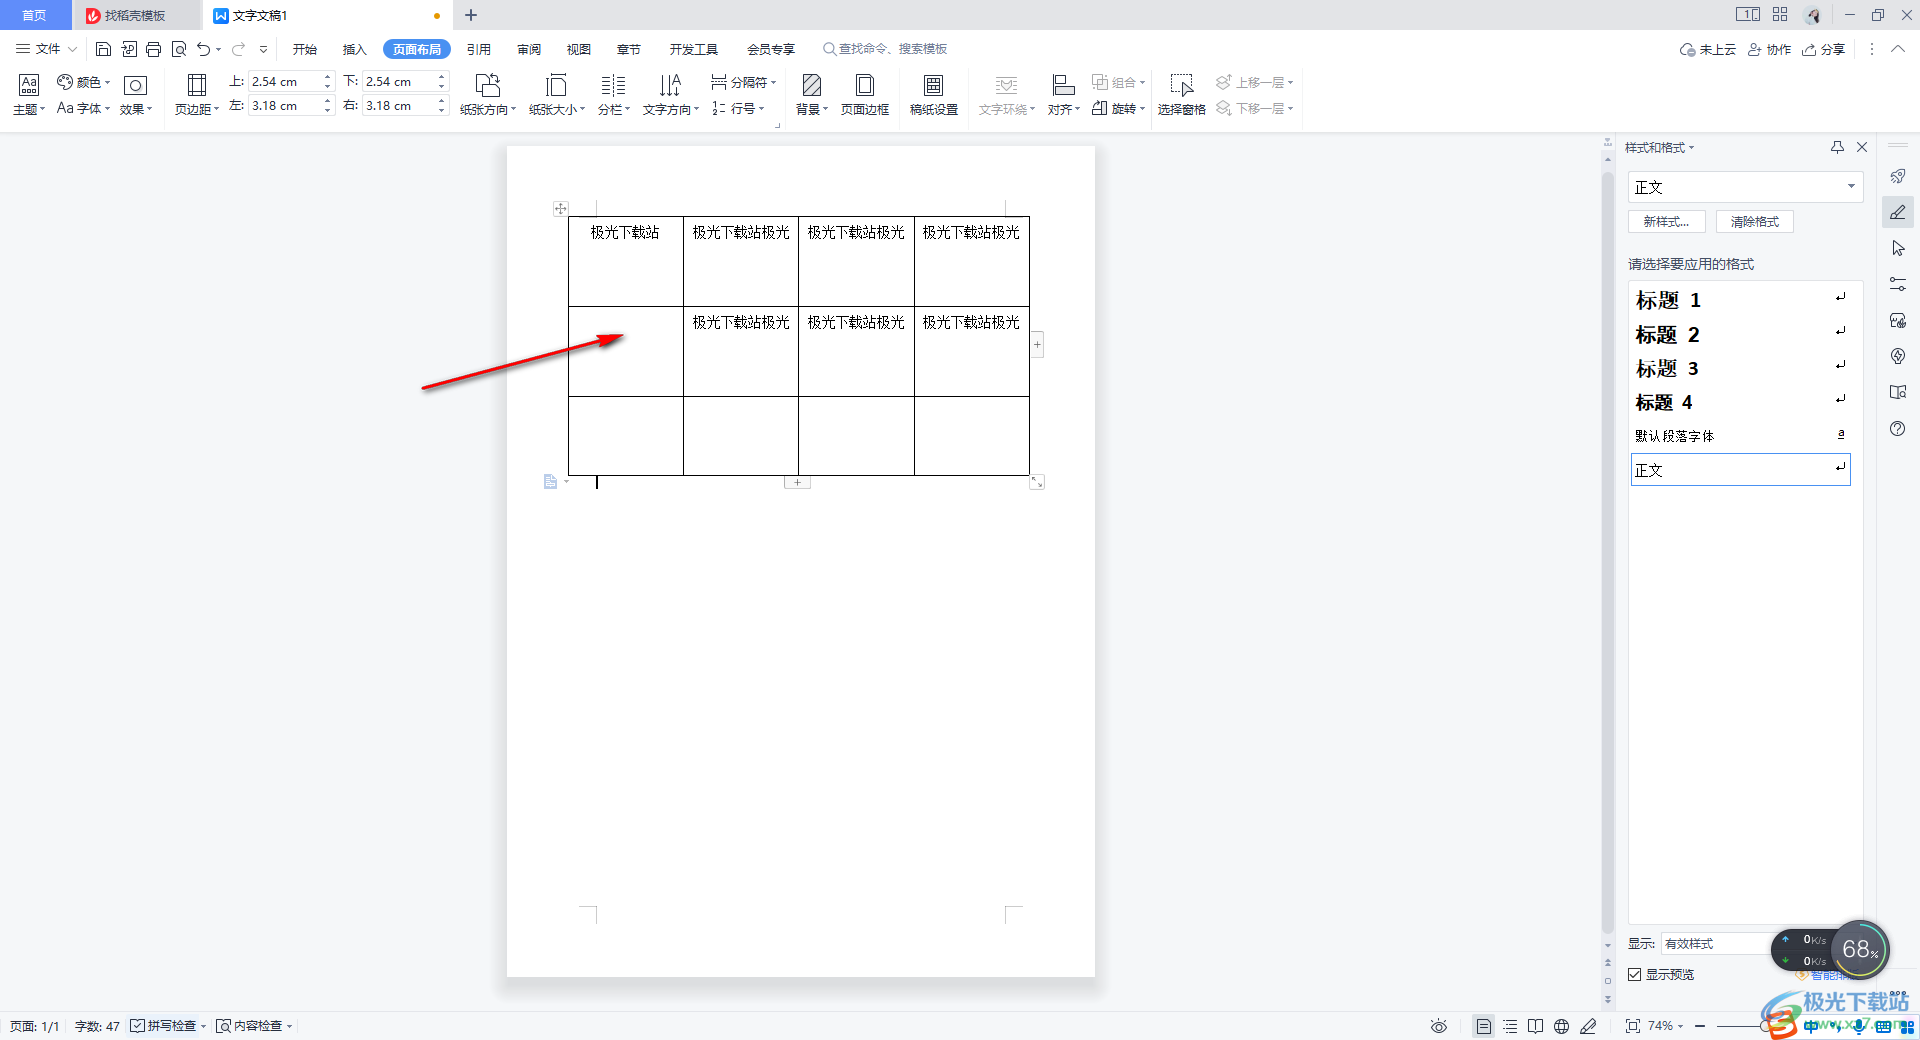Image resolution: width=1920 pixels, height=1040 pixels.
Task: Click the Save icon in quick toolbar
Action: pyautogui.click(x=103, y=49)
